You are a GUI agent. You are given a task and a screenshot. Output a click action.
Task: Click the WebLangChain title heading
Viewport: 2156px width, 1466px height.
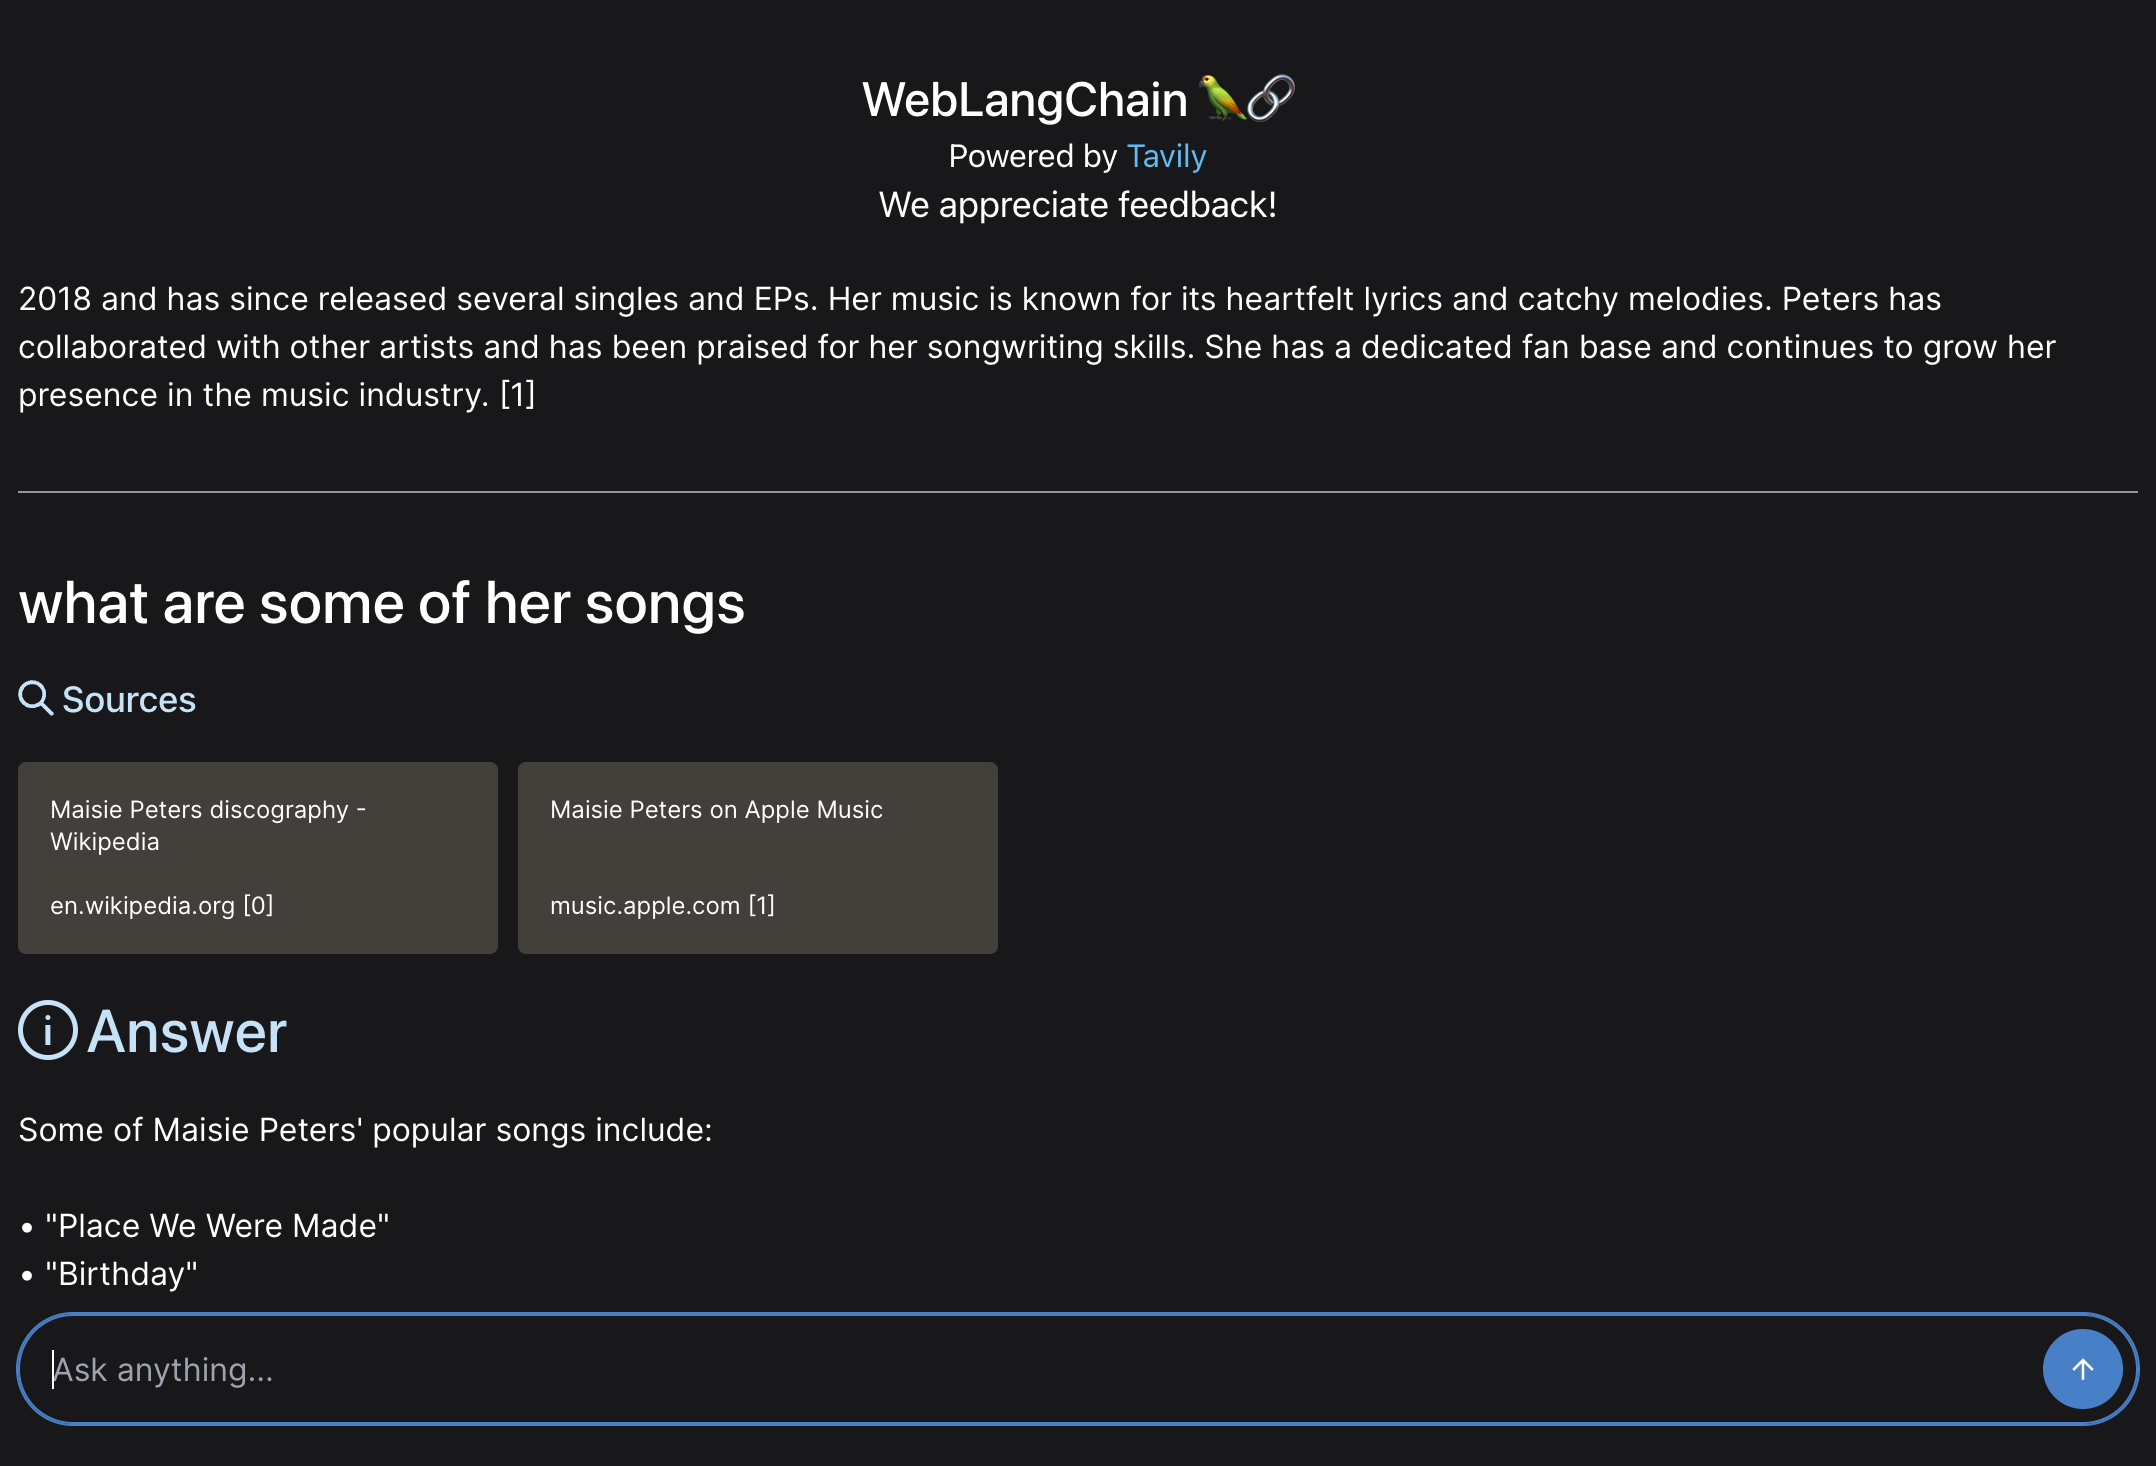[x=1025, y=100]
